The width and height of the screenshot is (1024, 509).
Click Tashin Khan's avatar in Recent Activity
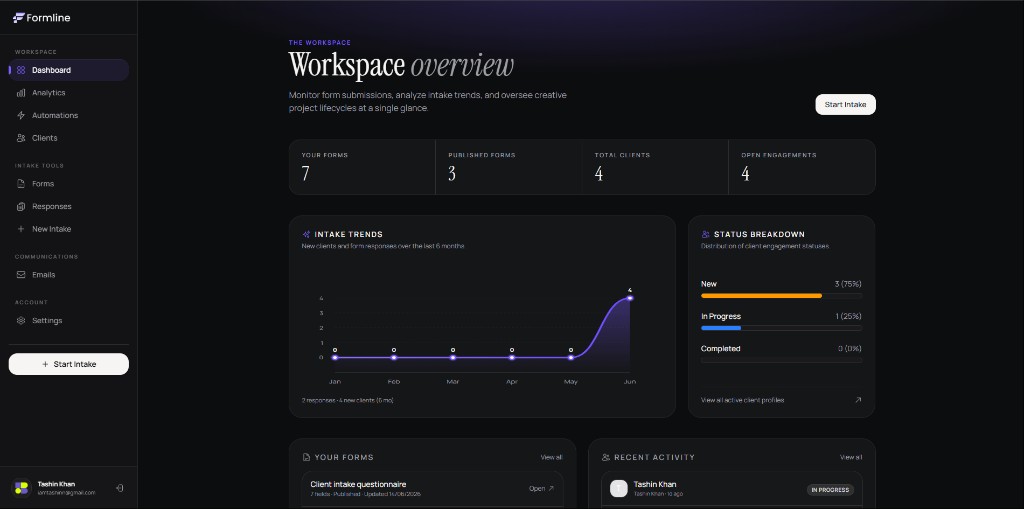[618, 488]
